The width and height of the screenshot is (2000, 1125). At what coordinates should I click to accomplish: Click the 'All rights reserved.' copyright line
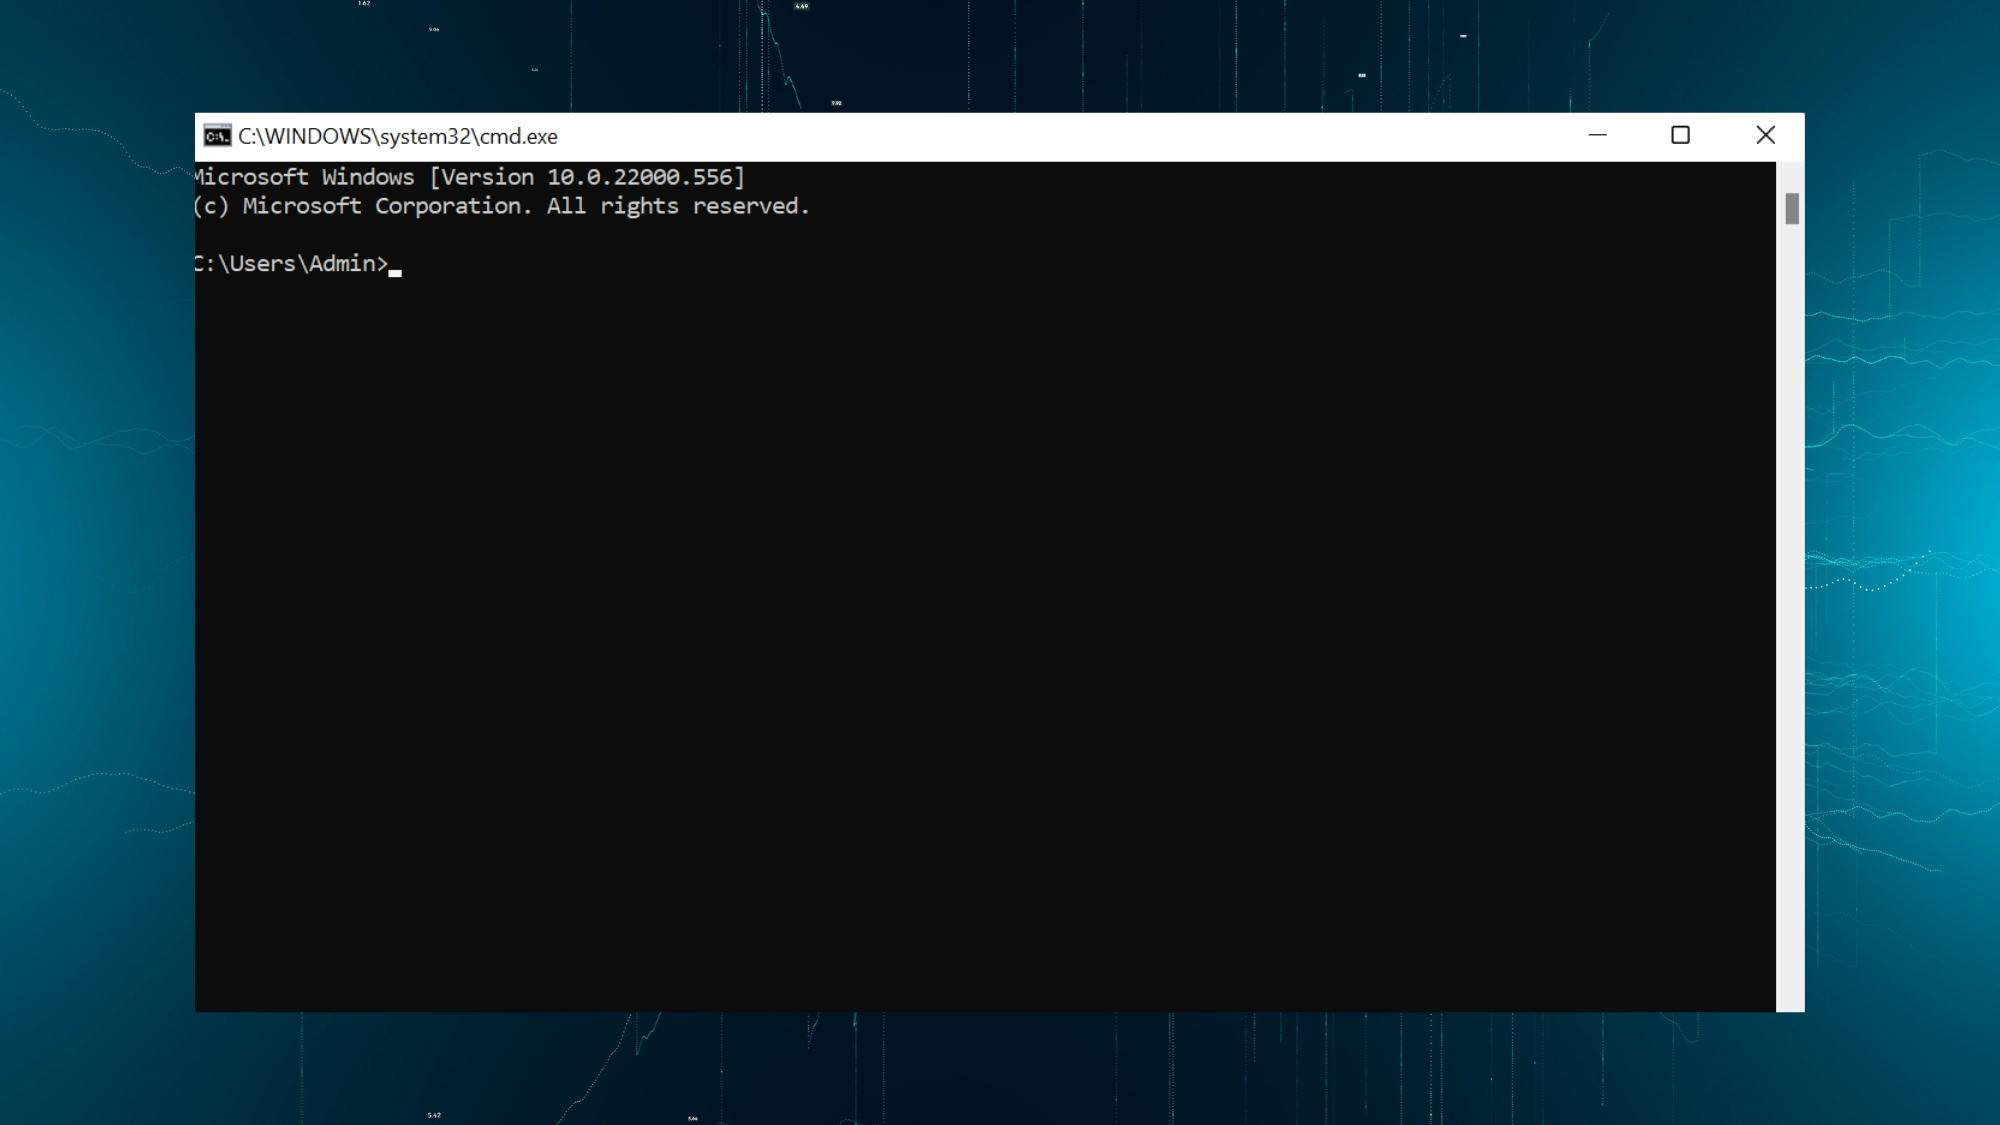pos(502,206)
